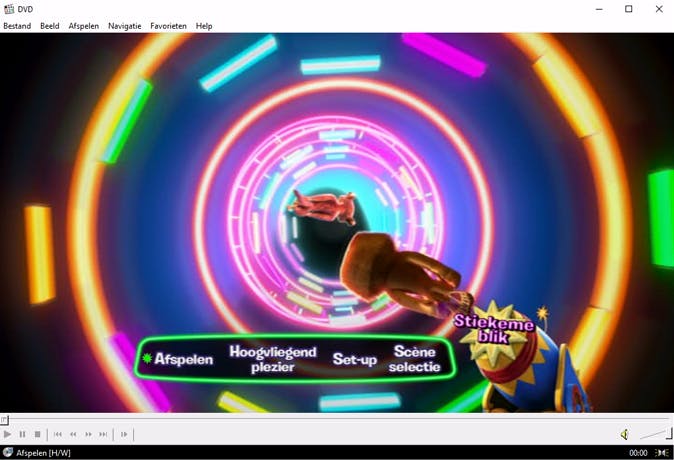Open the Help menu
674x460 pixels.
pos(204,26)
